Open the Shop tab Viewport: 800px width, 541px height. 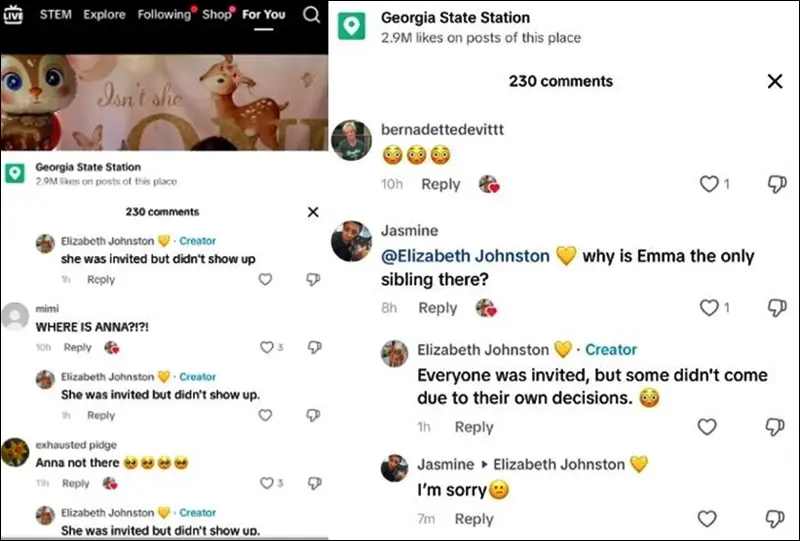tap(216, 15)
